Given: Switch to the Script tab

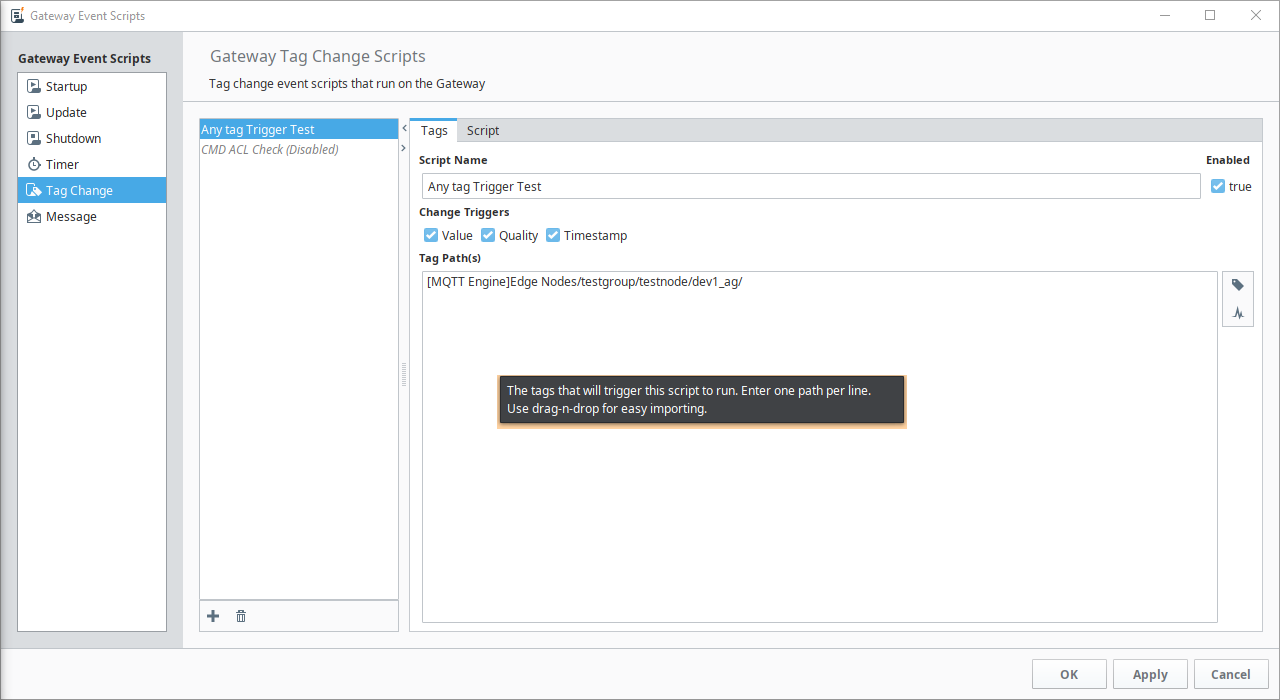Looking at the screenshot, I should 483,131.
